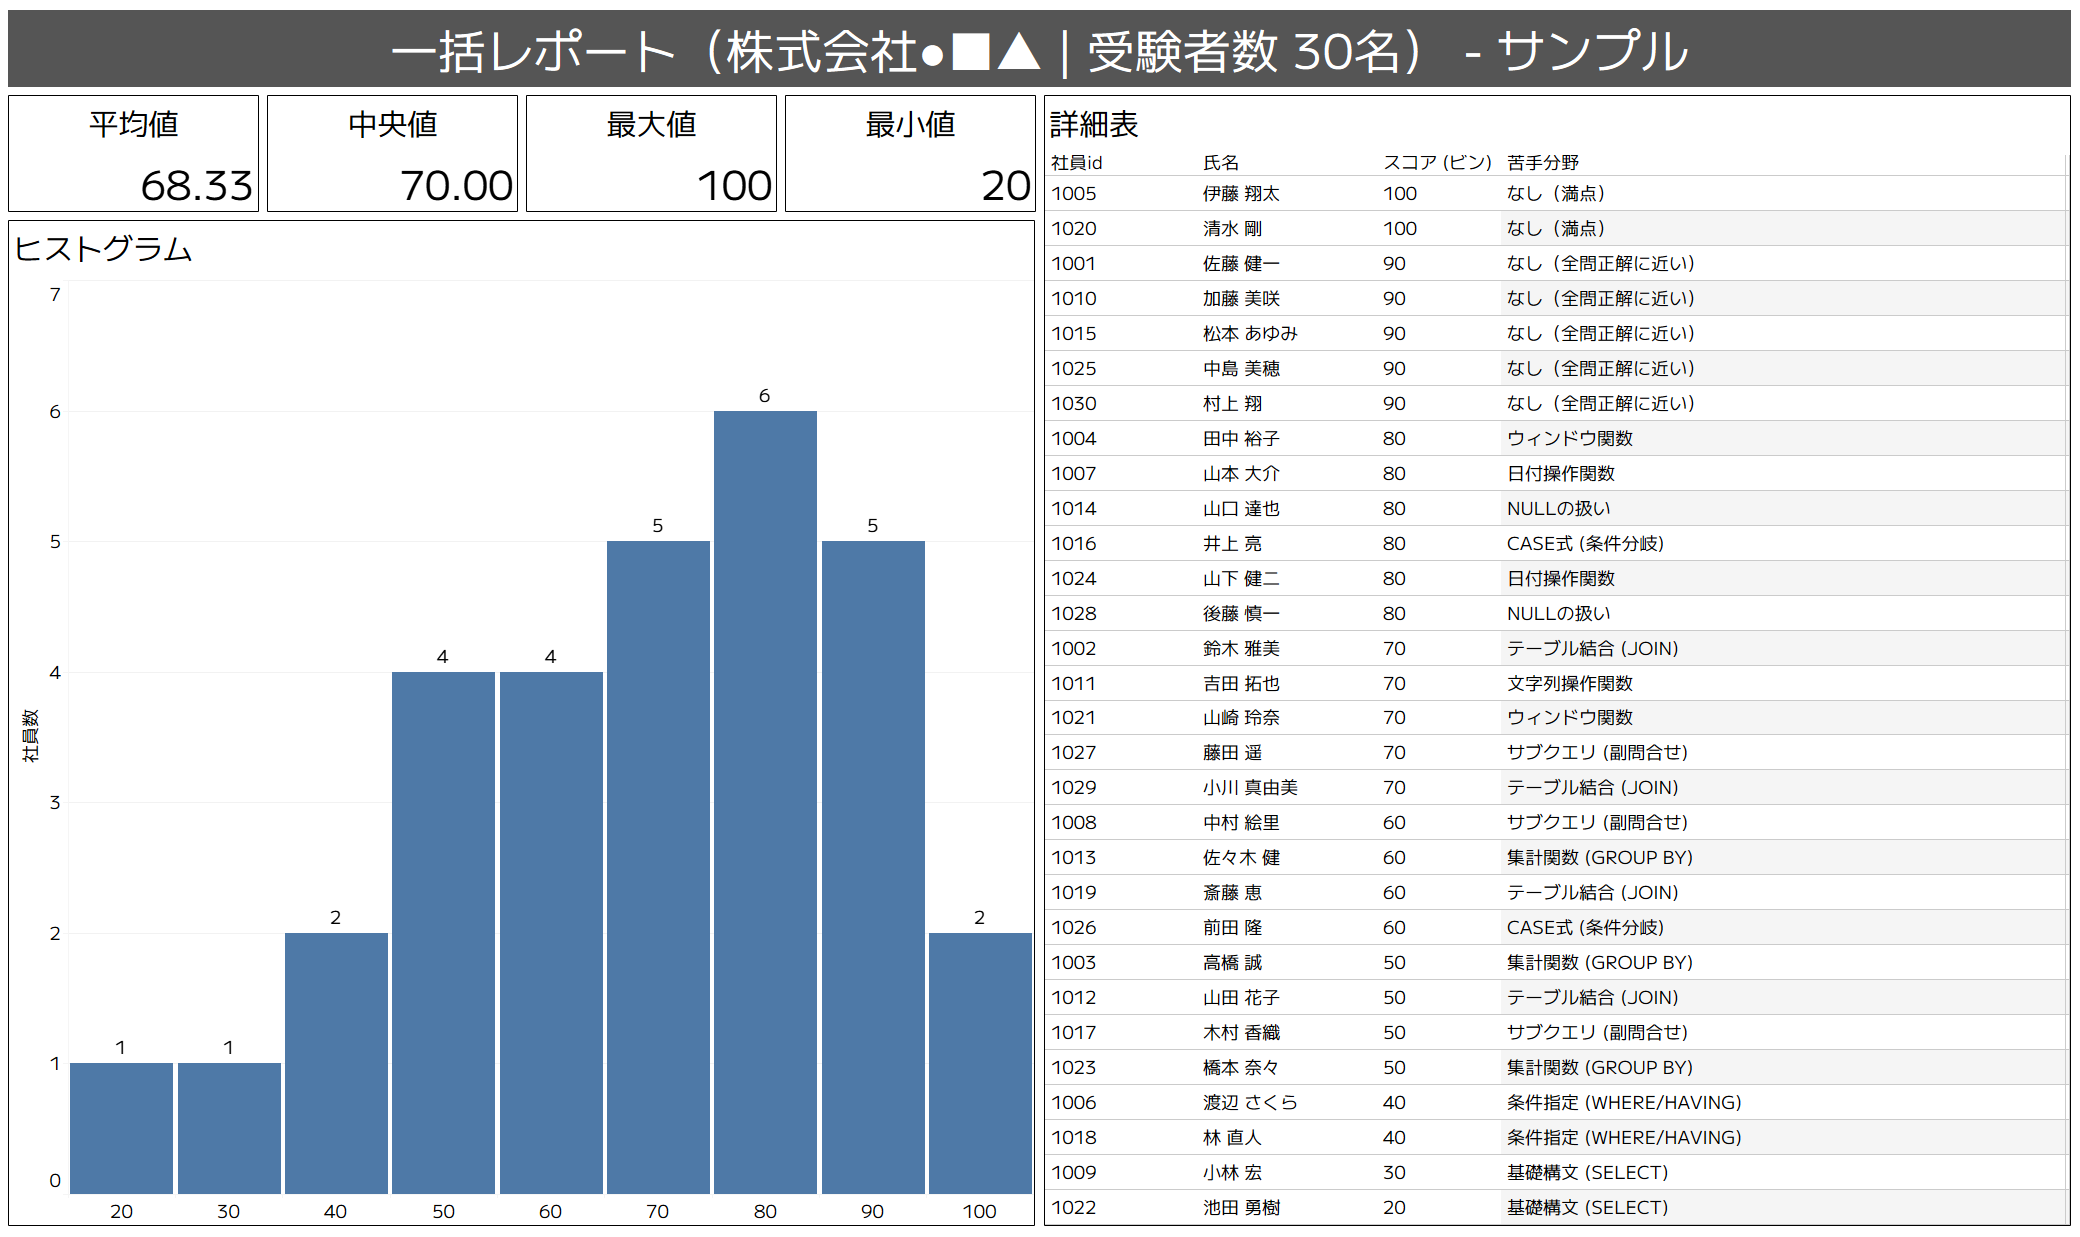Click the 苦手分野 column header
This screenshot has width=2080, height=1237.
(x=1542, y=162)
